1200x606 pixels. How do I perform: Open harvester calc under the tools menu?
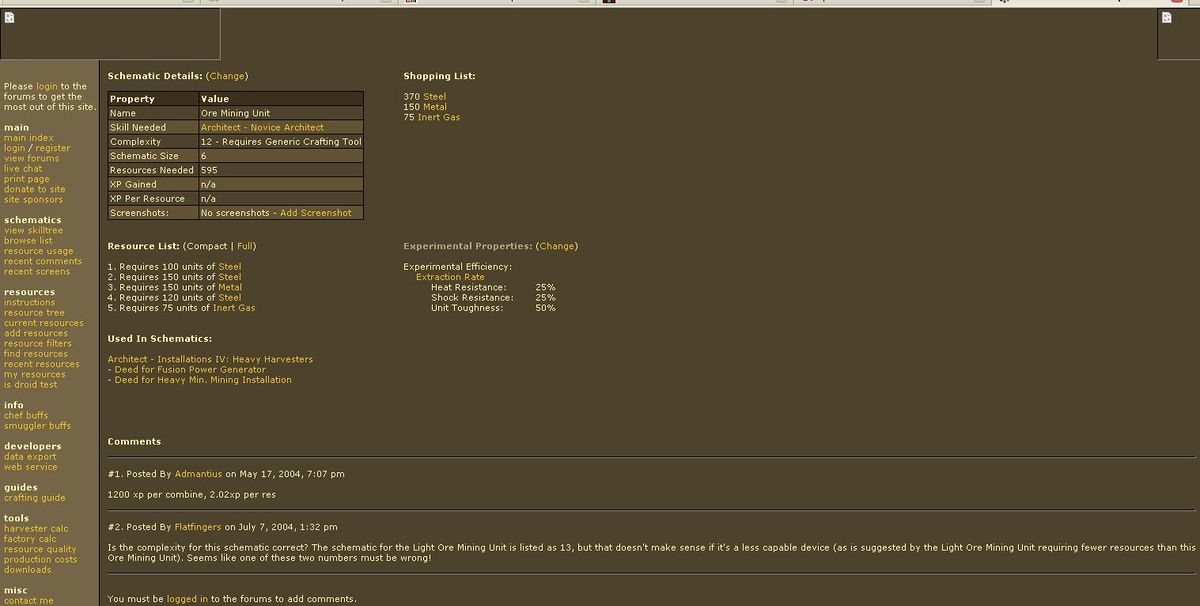pos(36,529)
